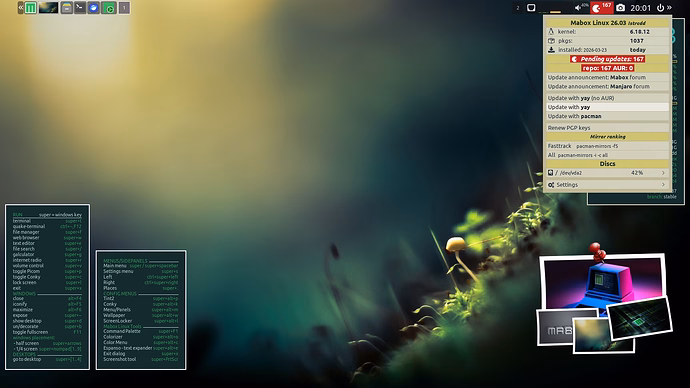Viewport: 690px width, 388px height.
Task: Click the branch: stable Conky text
Action: 661,197
